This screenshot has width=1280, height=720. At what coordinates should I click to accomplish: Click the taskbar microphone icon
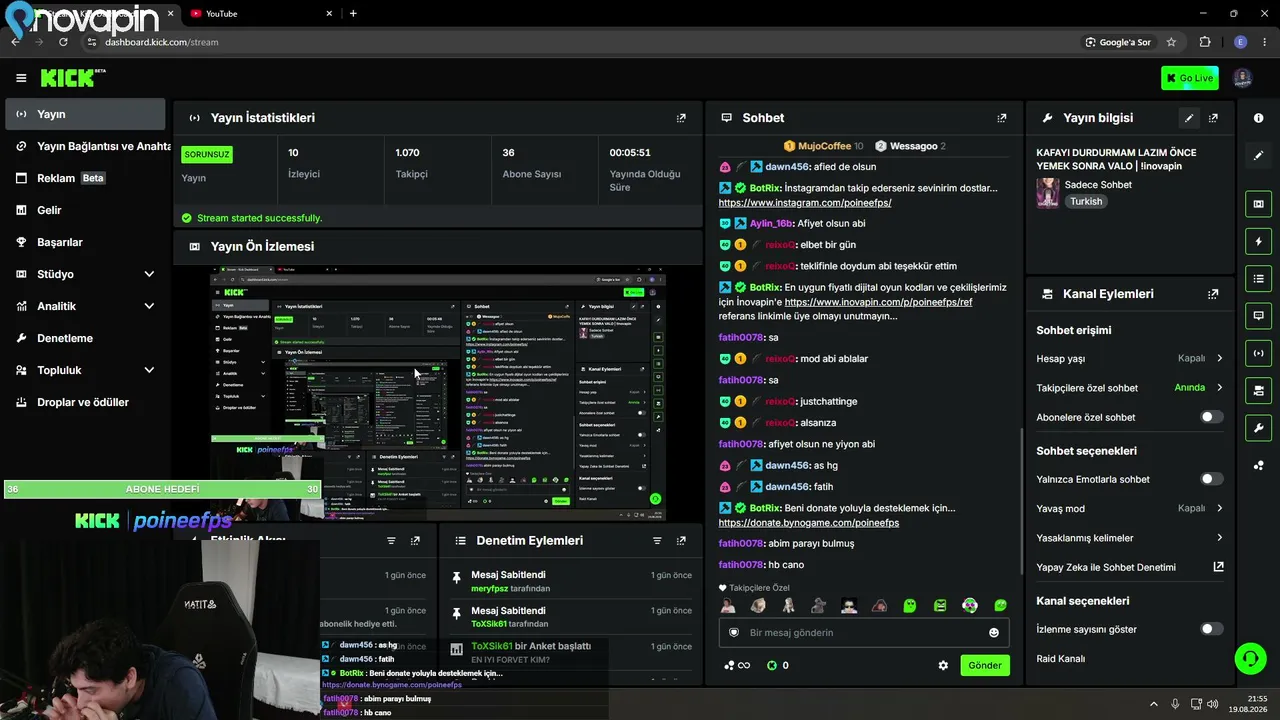click(1175, 704)
